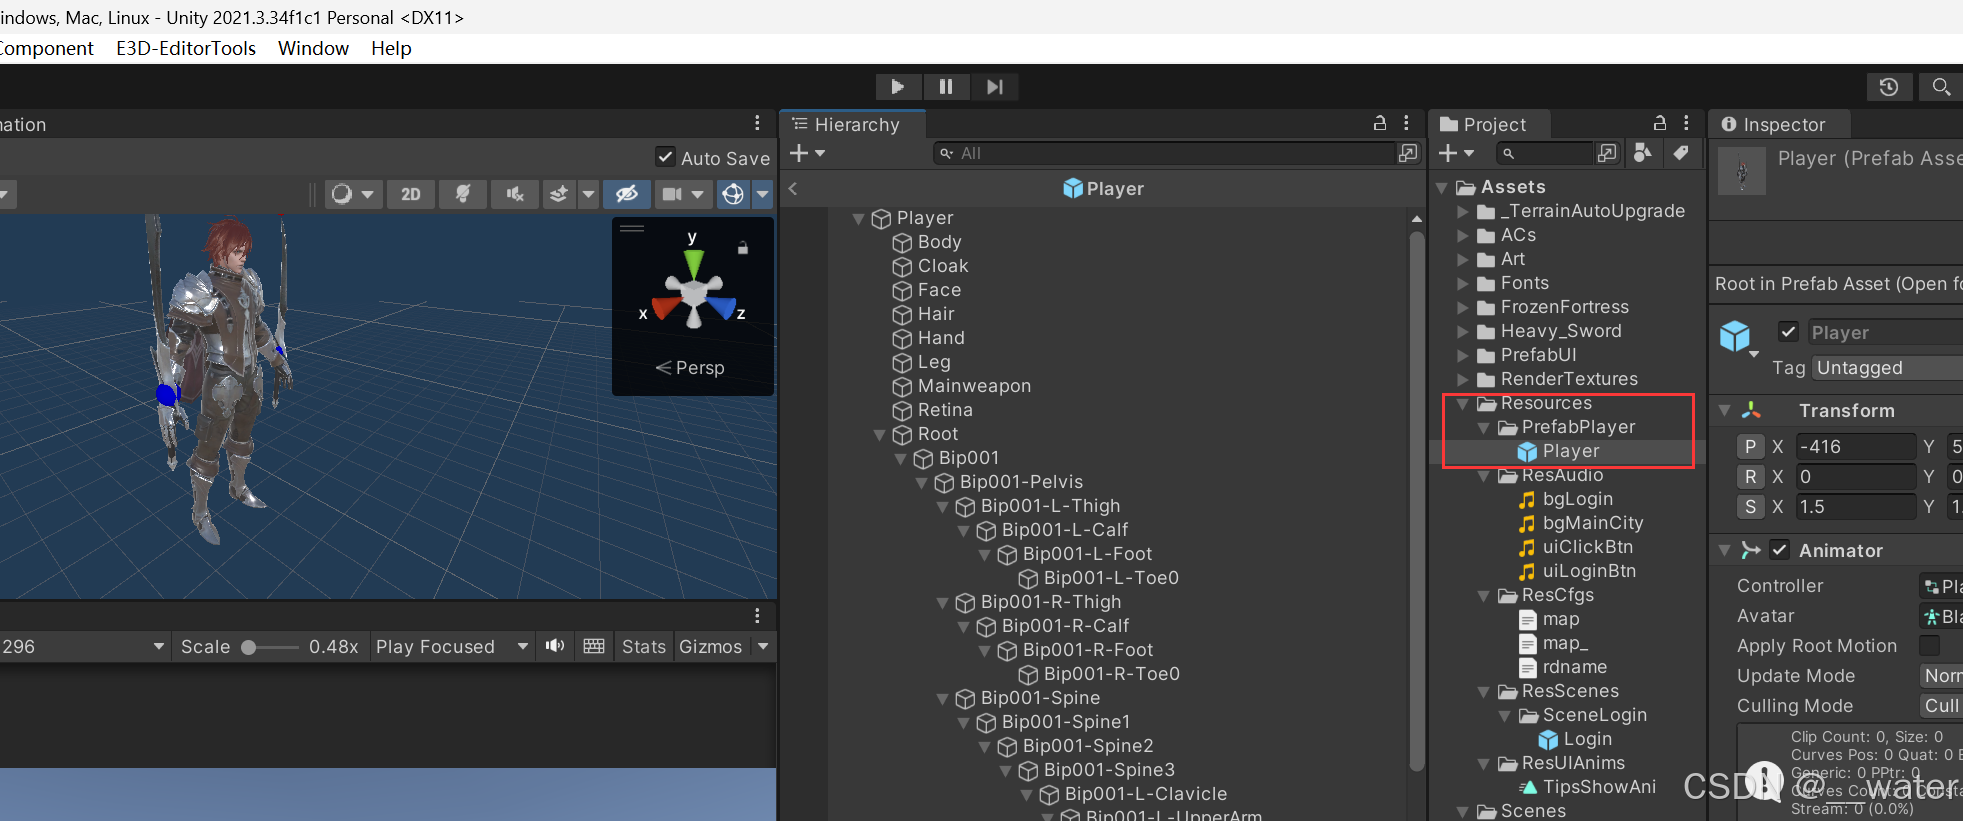Start Play mode with the Play button

tap(897, 87)
